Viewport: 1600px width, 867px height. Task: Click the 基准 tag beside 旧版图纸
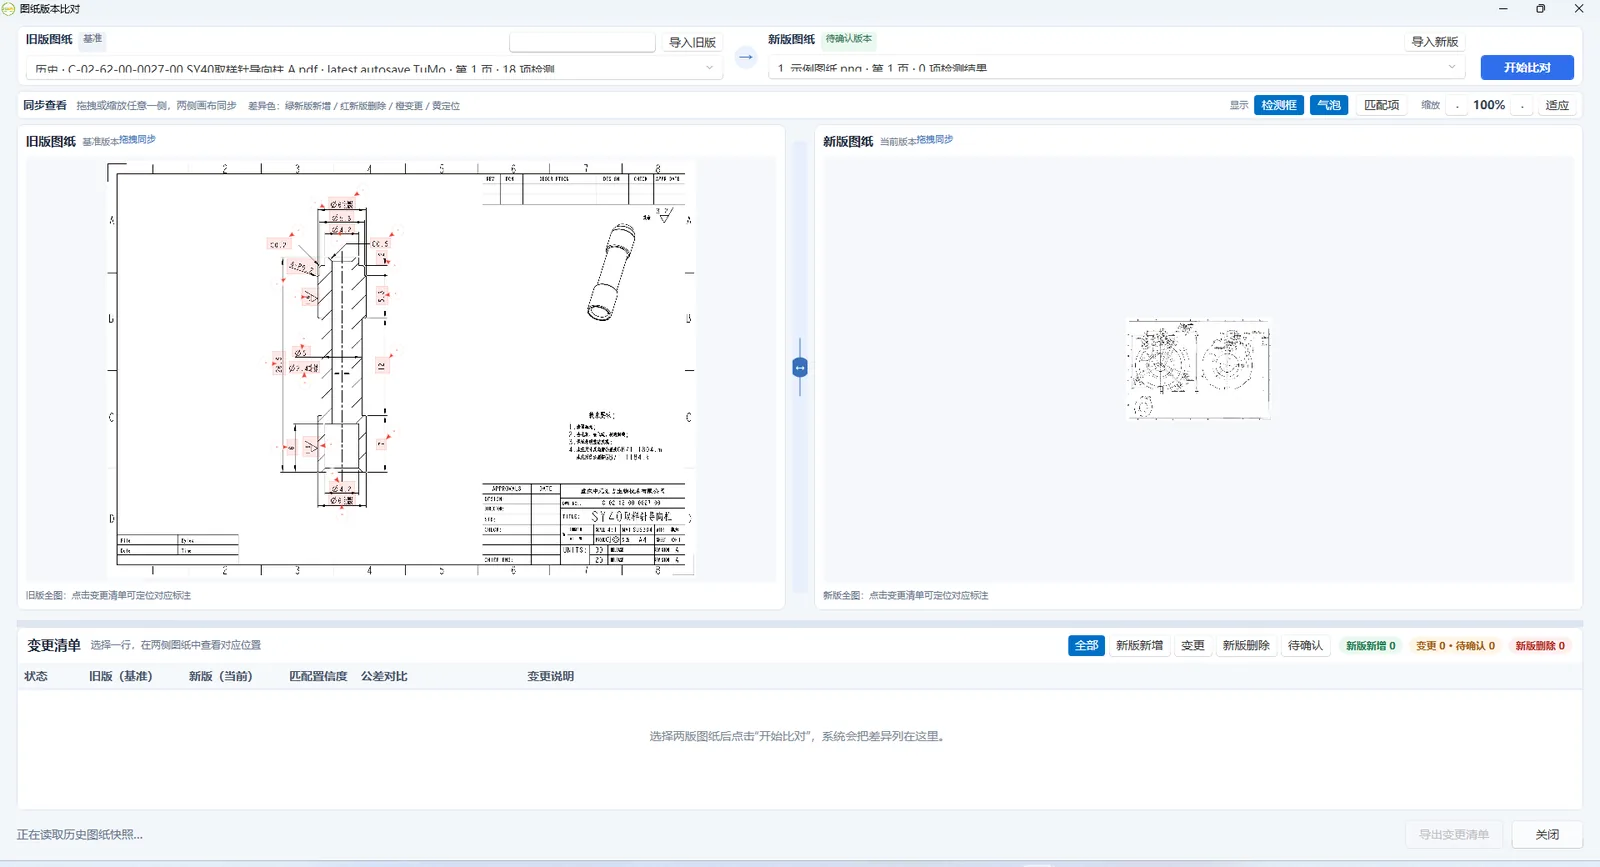click(93, 39)
